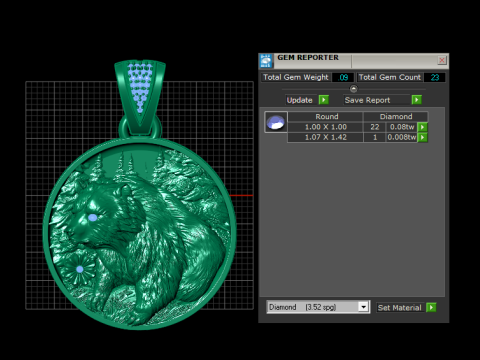Click the Total Gem Count label
Image resolution: width=480 pixels, height=360 pixels.
point(390,77)
